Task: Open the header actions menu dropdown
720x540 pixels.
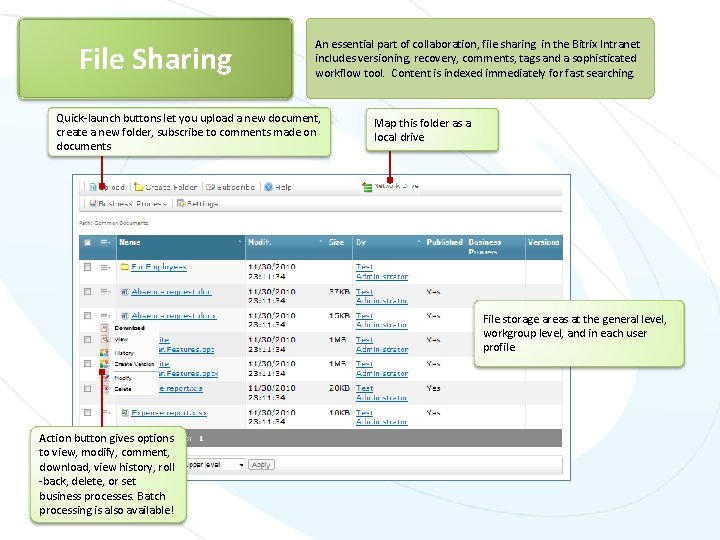Action: pyautogui.click(x=106, y=242)
